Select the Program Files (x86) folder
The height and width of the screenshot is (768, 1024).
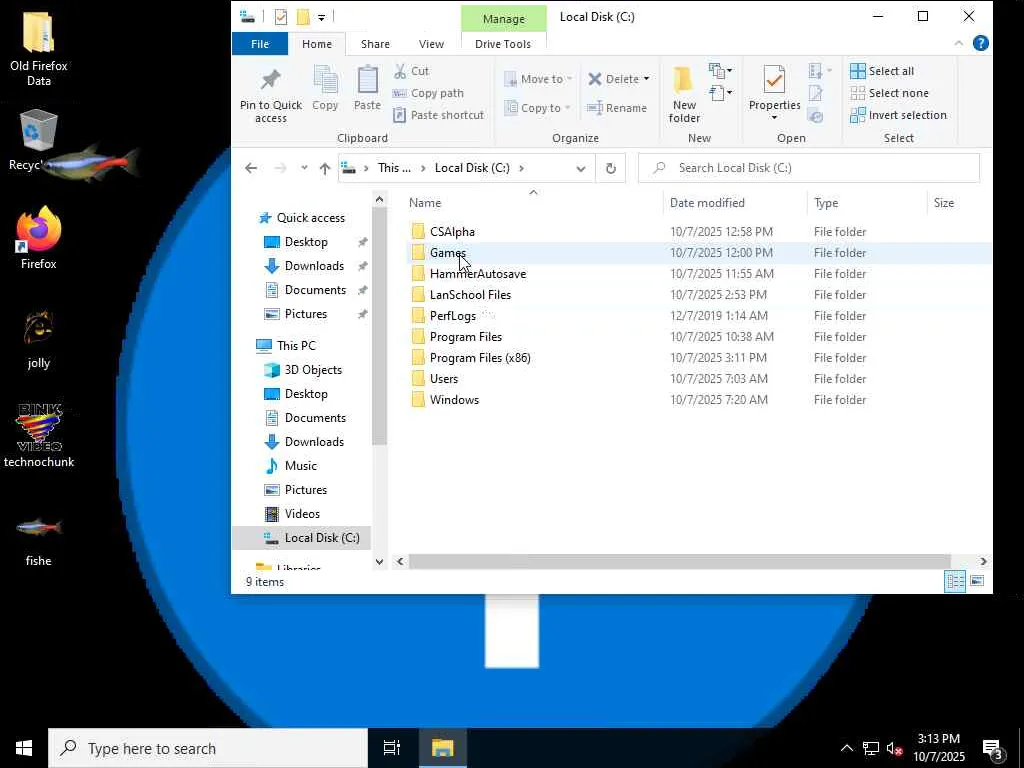pyautogui.click(x=479, y=358)
